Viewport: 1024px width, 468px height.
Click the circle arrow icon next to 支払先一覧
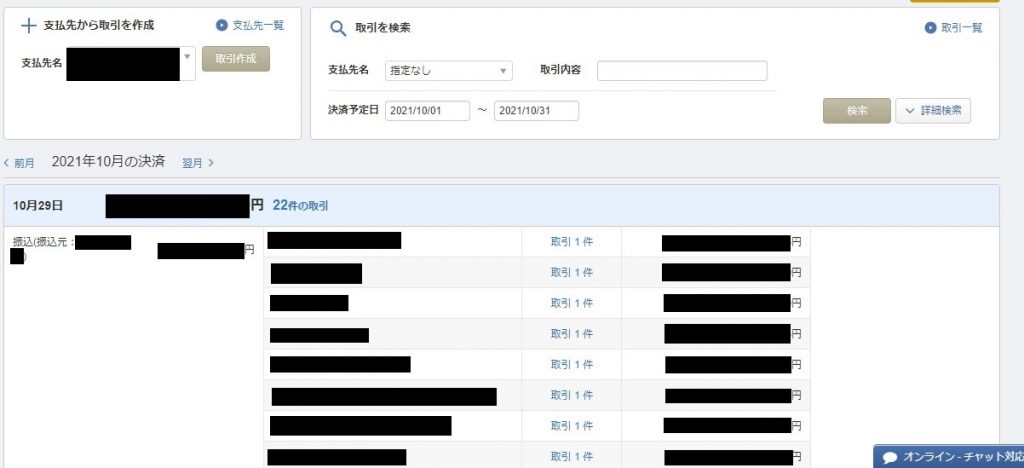tap(222, 25)
